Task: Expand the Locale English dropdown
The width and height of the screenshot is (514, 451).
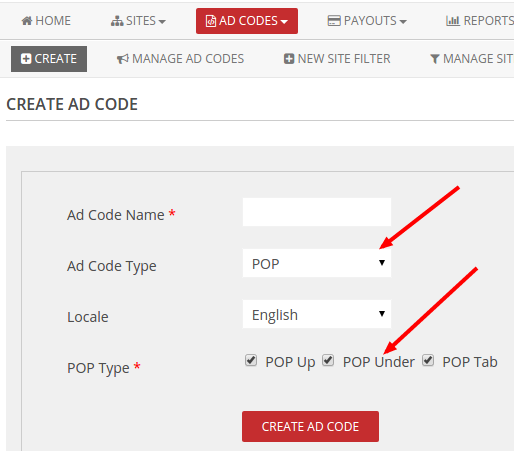Action: pos(317,314)
